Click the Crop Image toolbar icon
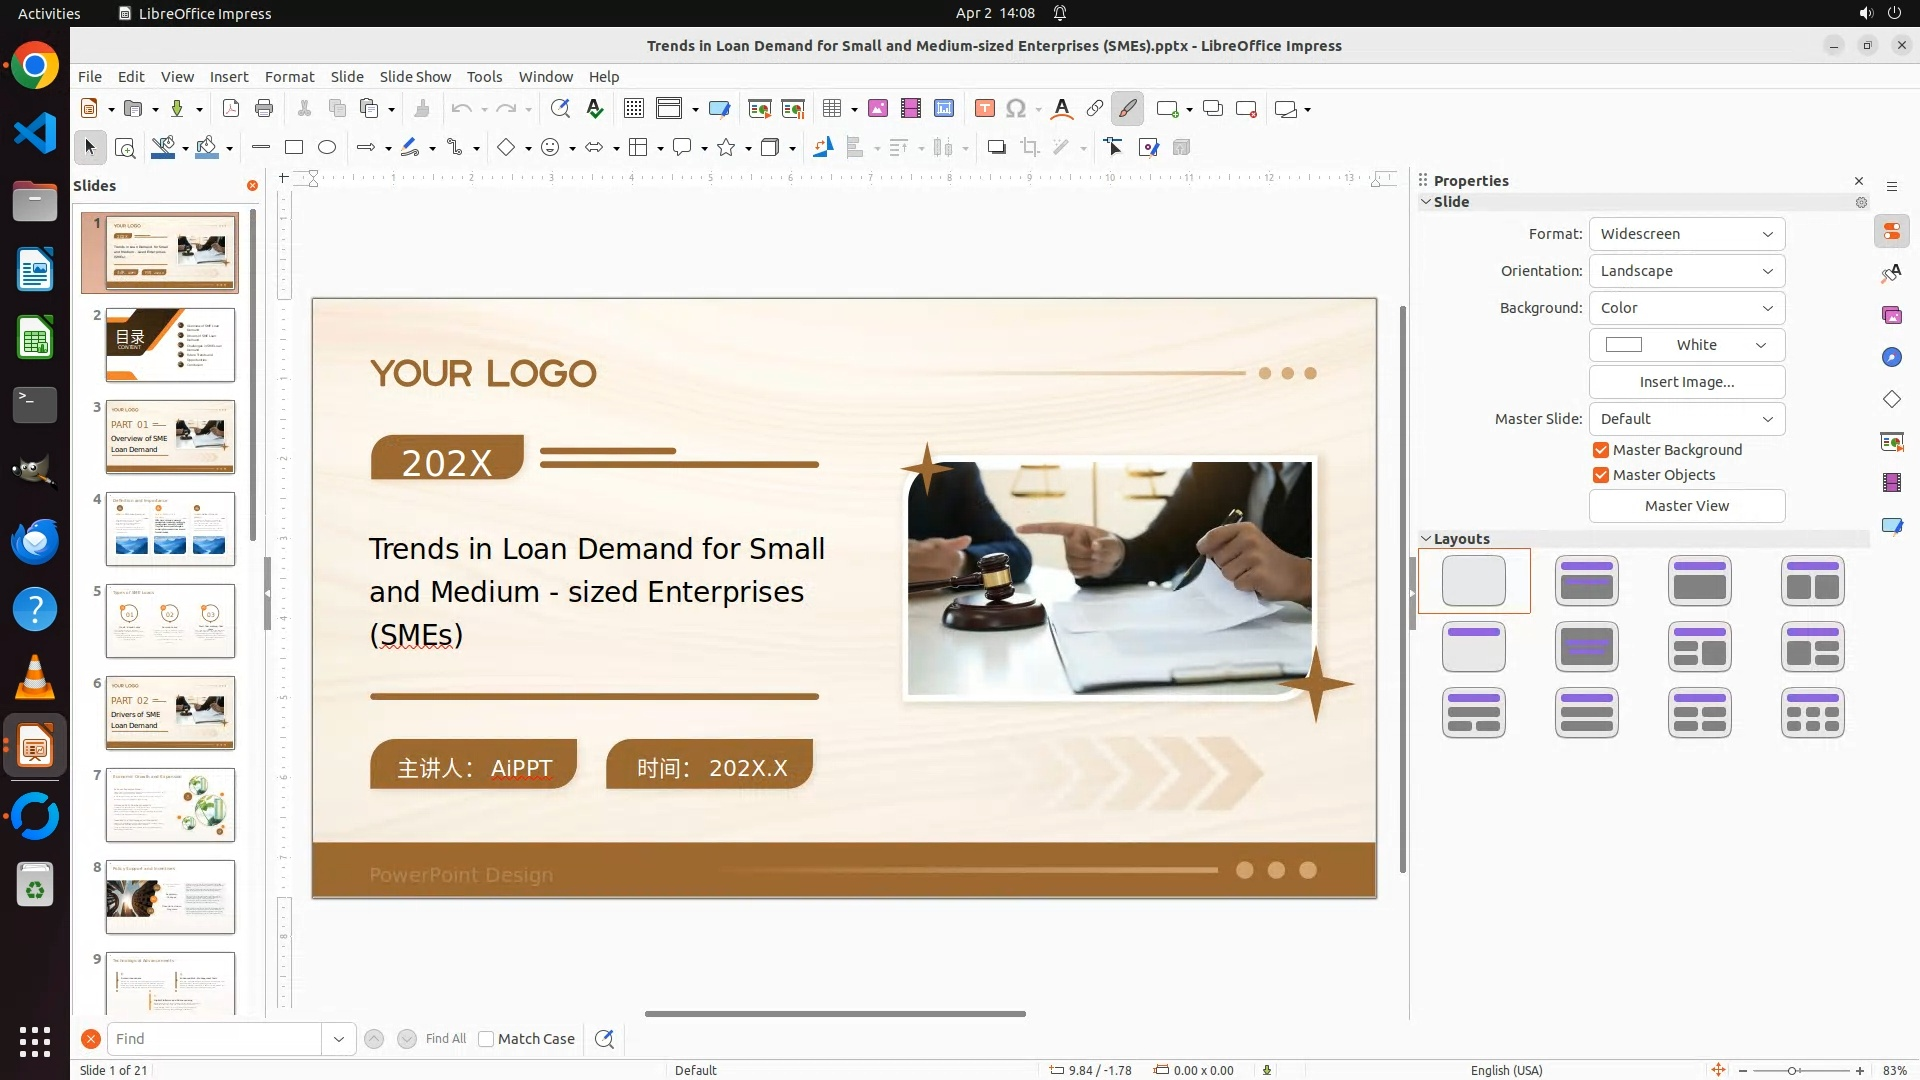 (1030, 148)
